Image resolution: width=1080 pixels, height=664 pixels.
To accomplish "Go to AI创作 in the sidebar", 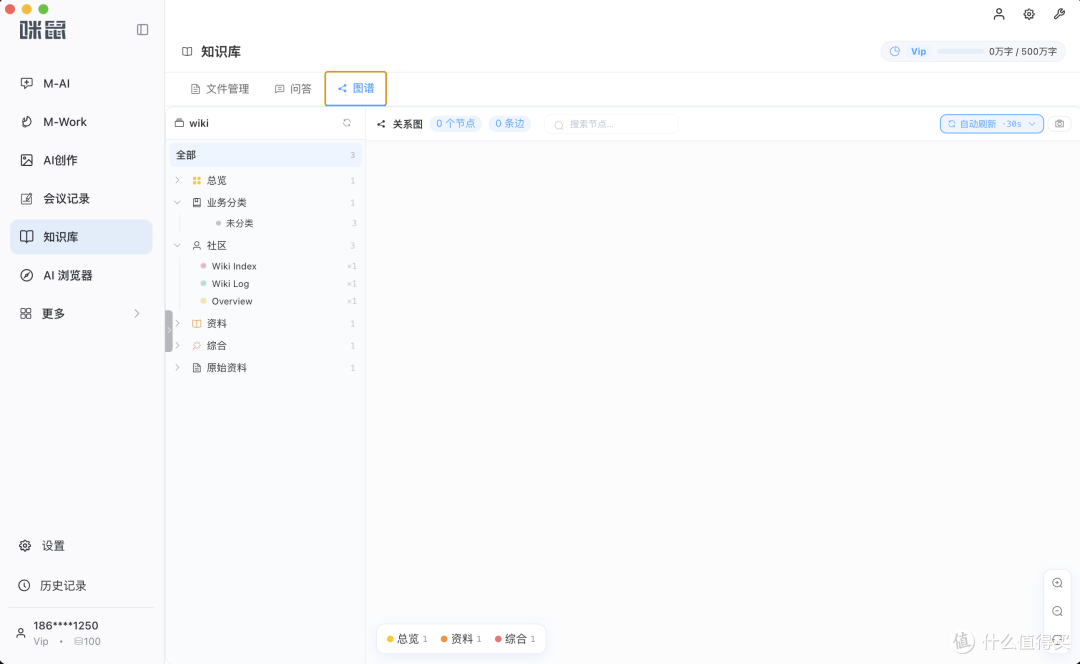I will pos(81,160).
